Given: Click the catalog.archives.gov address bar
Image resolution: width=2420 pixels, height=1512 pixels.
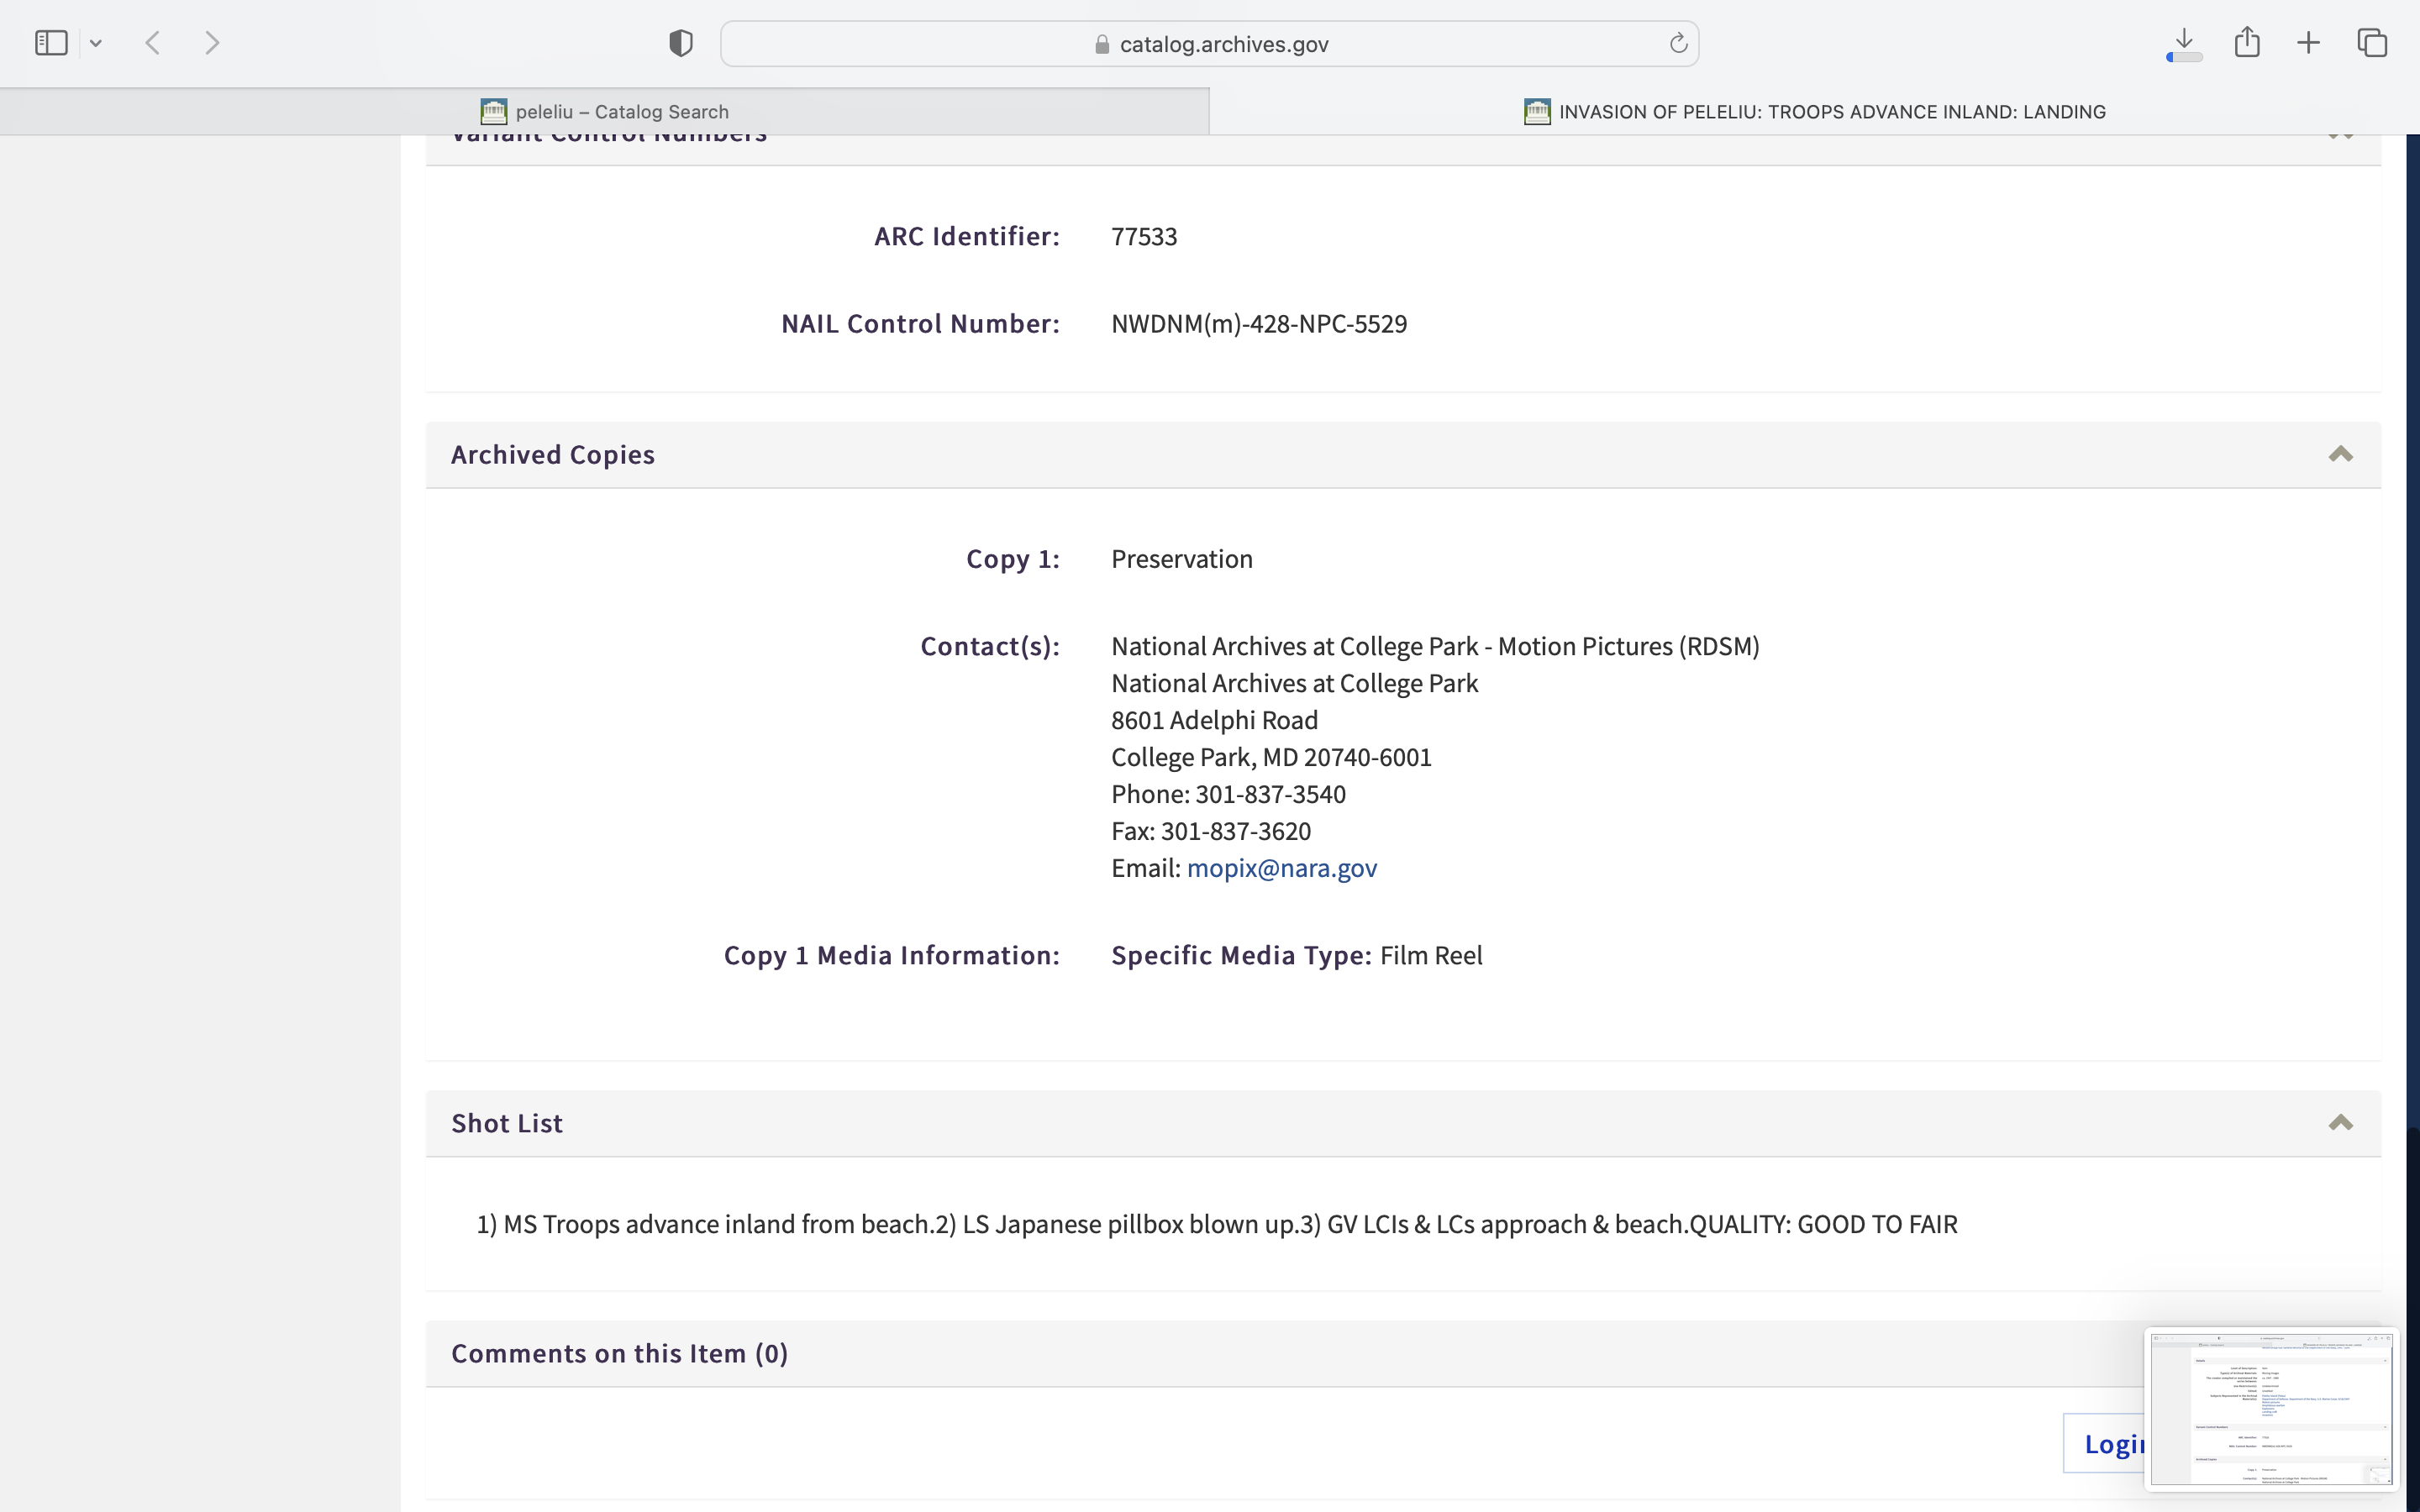Looking at the screenshot, I should pos(1210,44).
